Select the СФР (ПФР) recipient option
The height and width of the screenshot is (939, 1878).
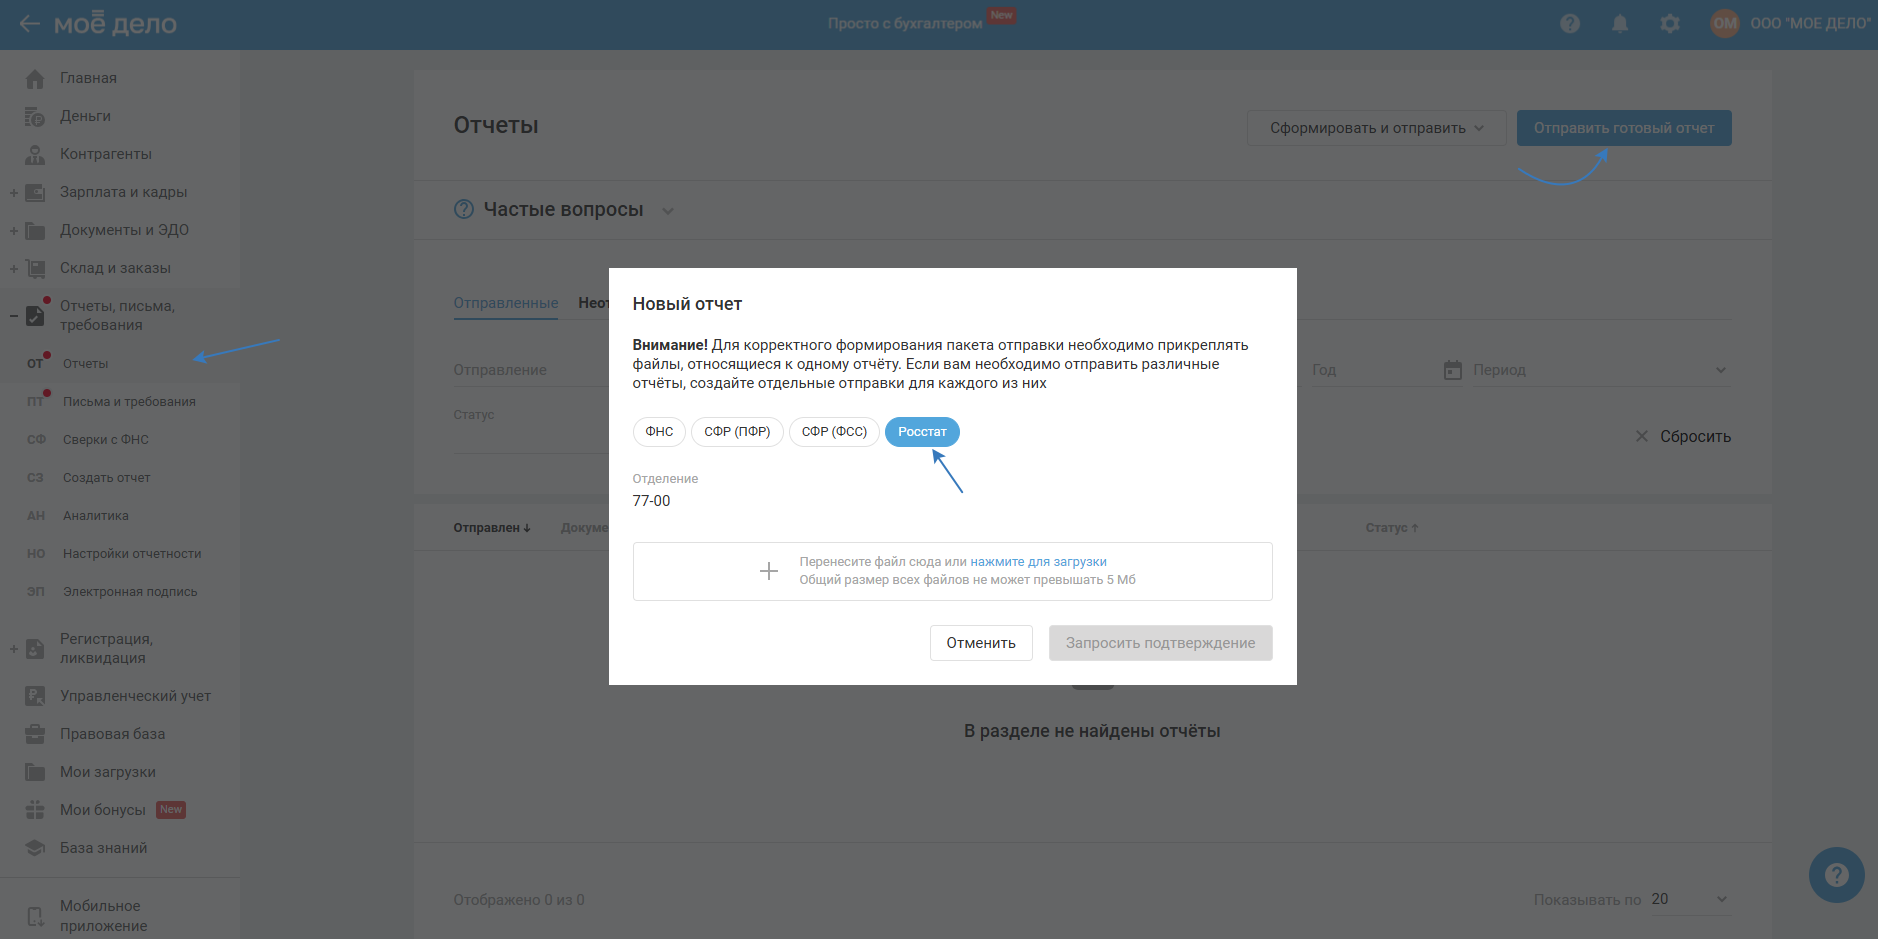(x=737, y=432)
